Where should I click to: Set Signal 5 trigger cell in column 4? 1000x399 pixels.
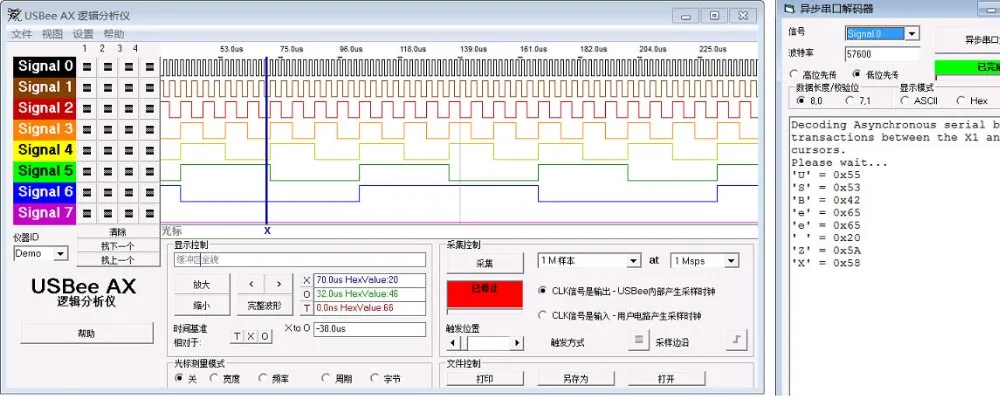pos(150,171)
